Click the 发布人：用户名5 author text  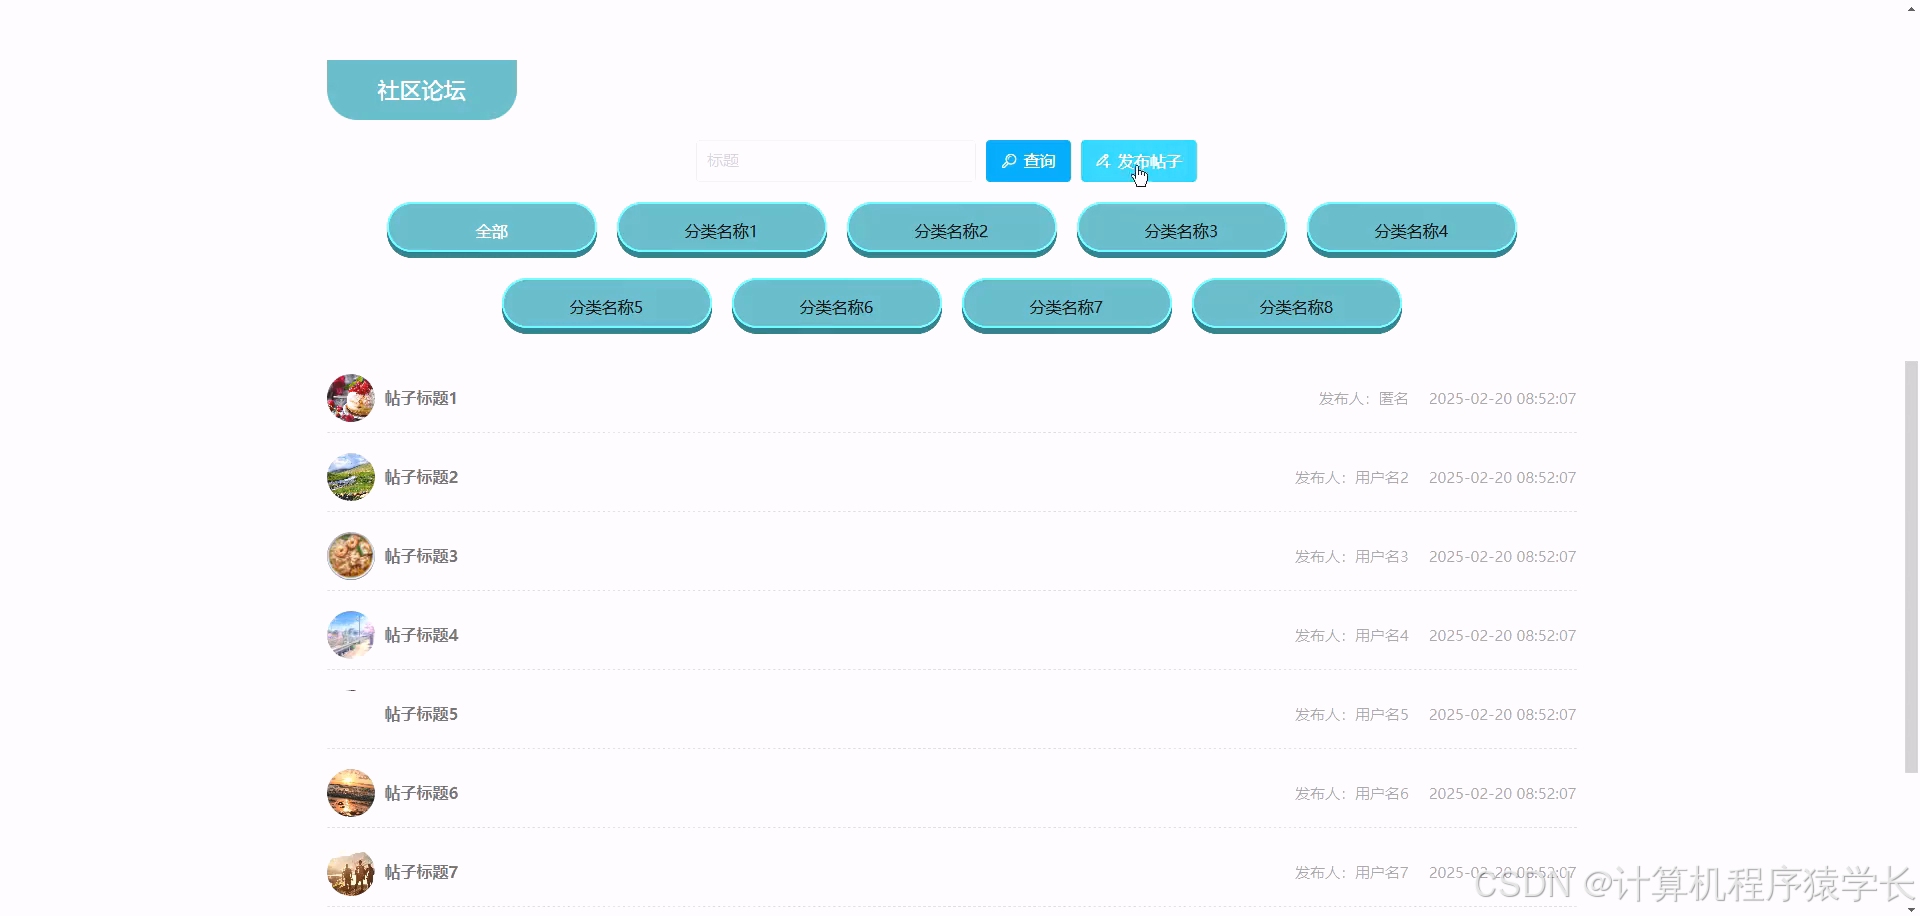point(1352,714)
